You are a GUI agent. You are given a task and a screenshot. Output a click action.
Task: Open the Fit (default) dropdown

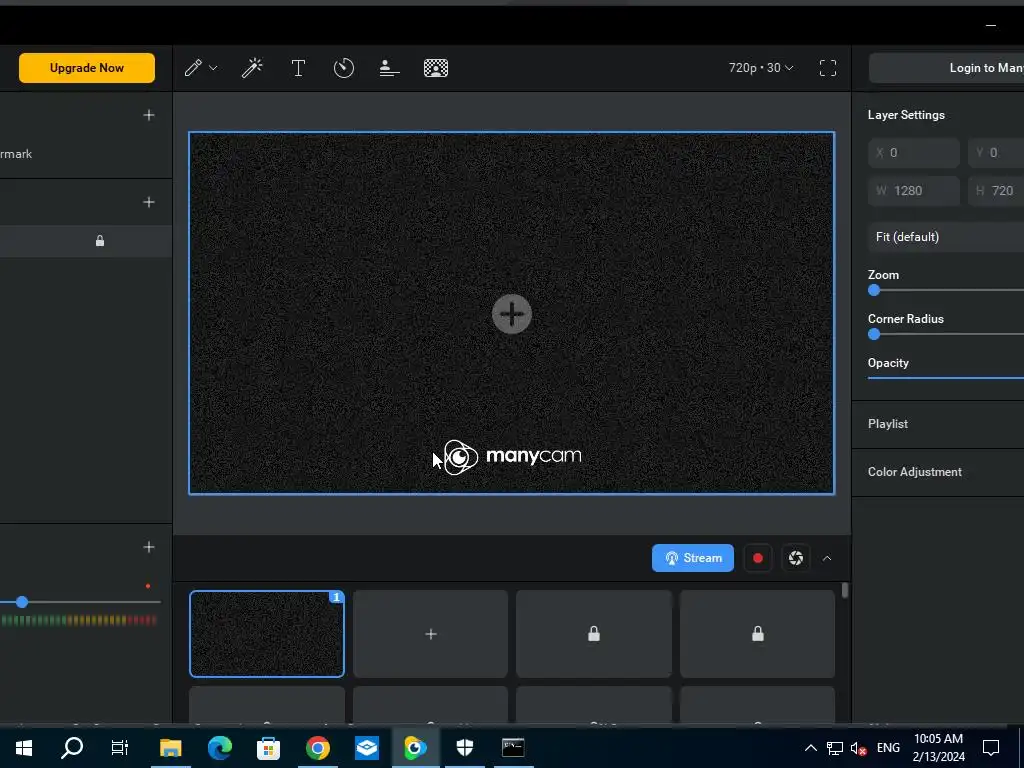pyautogui.click(x=946, y=237)
